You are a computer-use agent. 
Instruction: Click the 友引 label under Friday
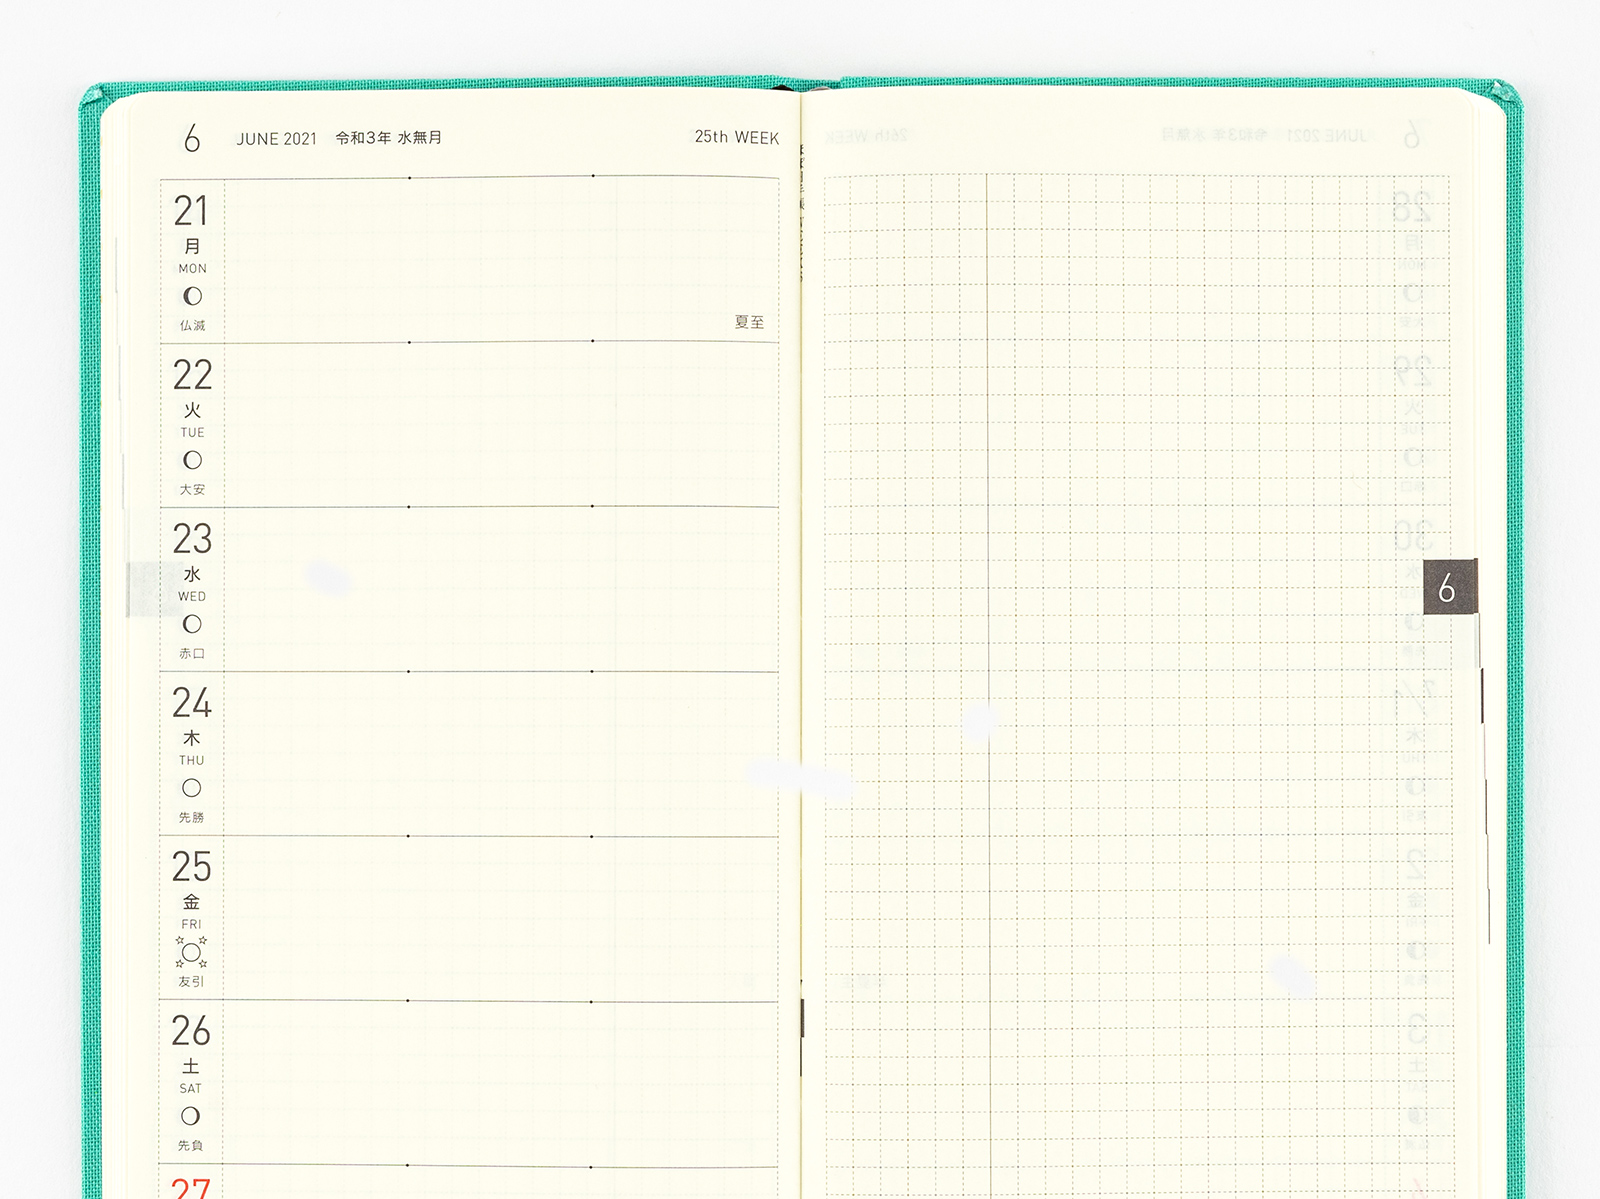191,982
